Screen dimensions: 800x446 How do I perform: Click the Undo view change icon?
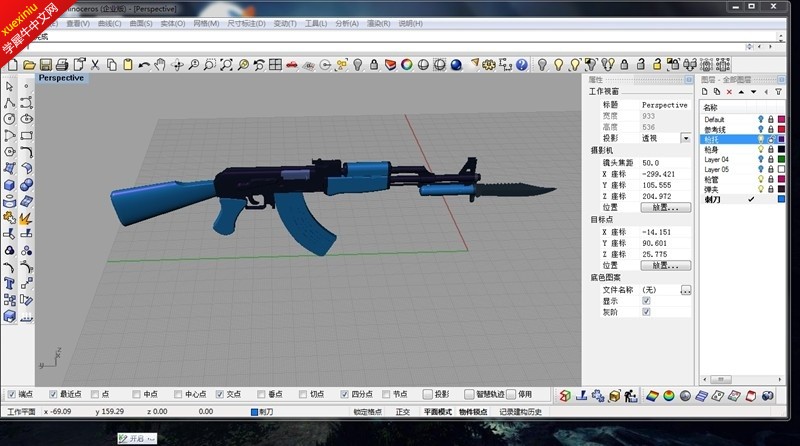point(259,65)
